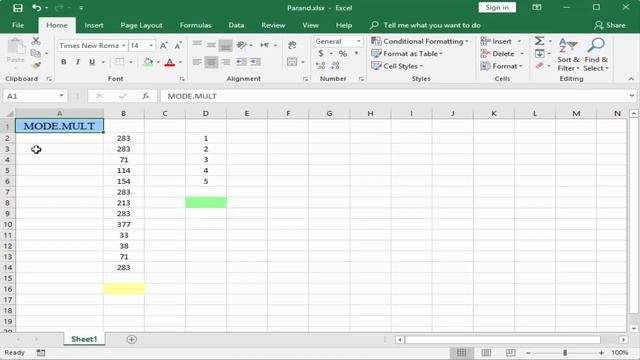Click the Sign in button
The height and width of the screenshot is (360, 640).
click(497, 7)
